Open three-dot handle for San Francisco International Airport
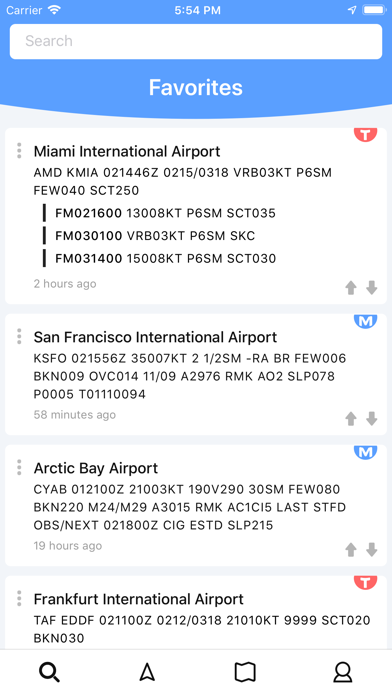The image size is (392, 696). (19, 336)
